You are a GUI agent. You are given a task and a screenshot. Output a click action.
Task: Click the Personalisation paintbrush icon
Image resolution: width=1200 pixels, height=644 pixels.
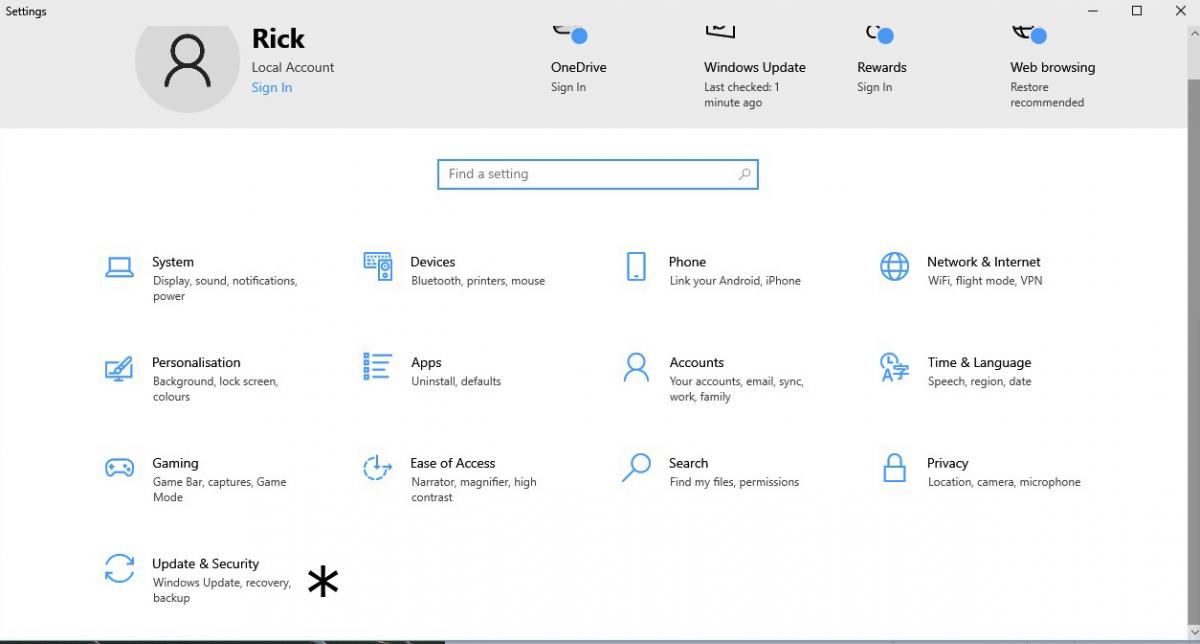coord(120,368)
